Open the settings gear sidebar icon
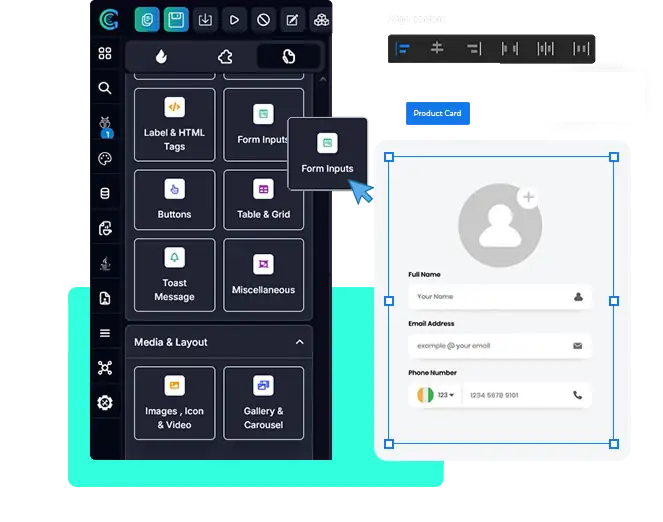 (105, 402)
